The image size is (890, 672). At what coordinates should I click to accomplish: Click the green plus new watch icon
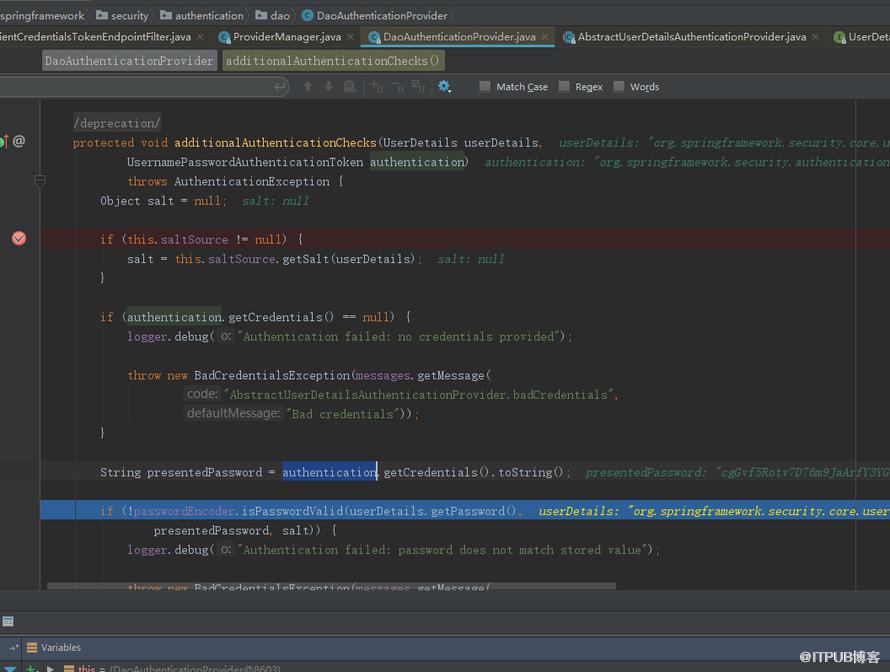point(31,669)
